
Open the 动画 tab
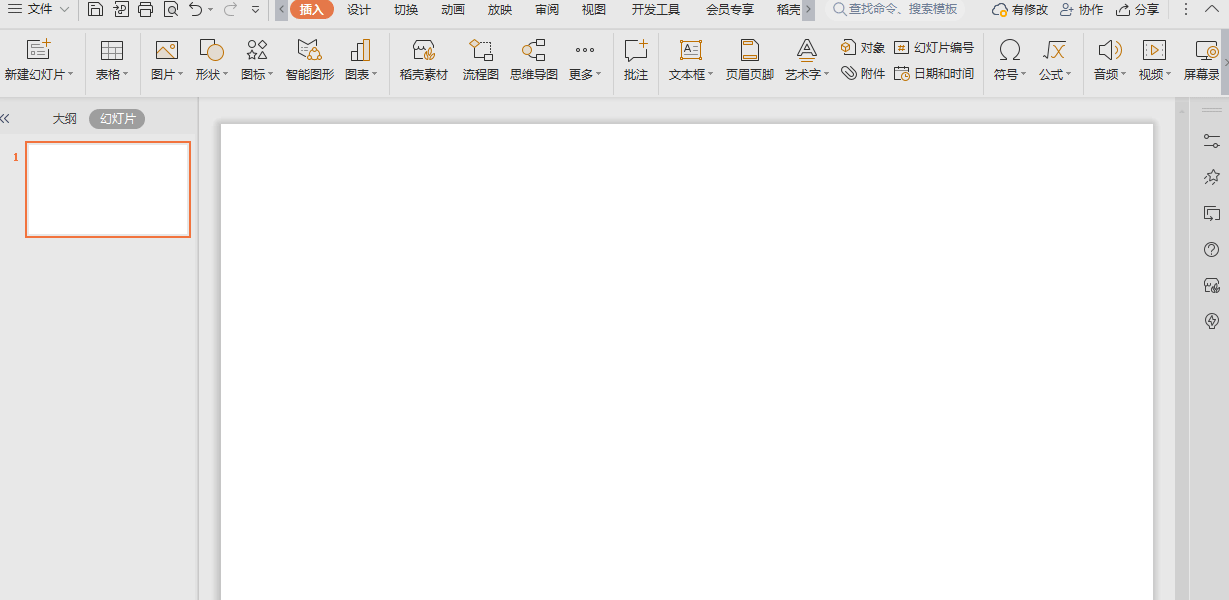[453, 10]
